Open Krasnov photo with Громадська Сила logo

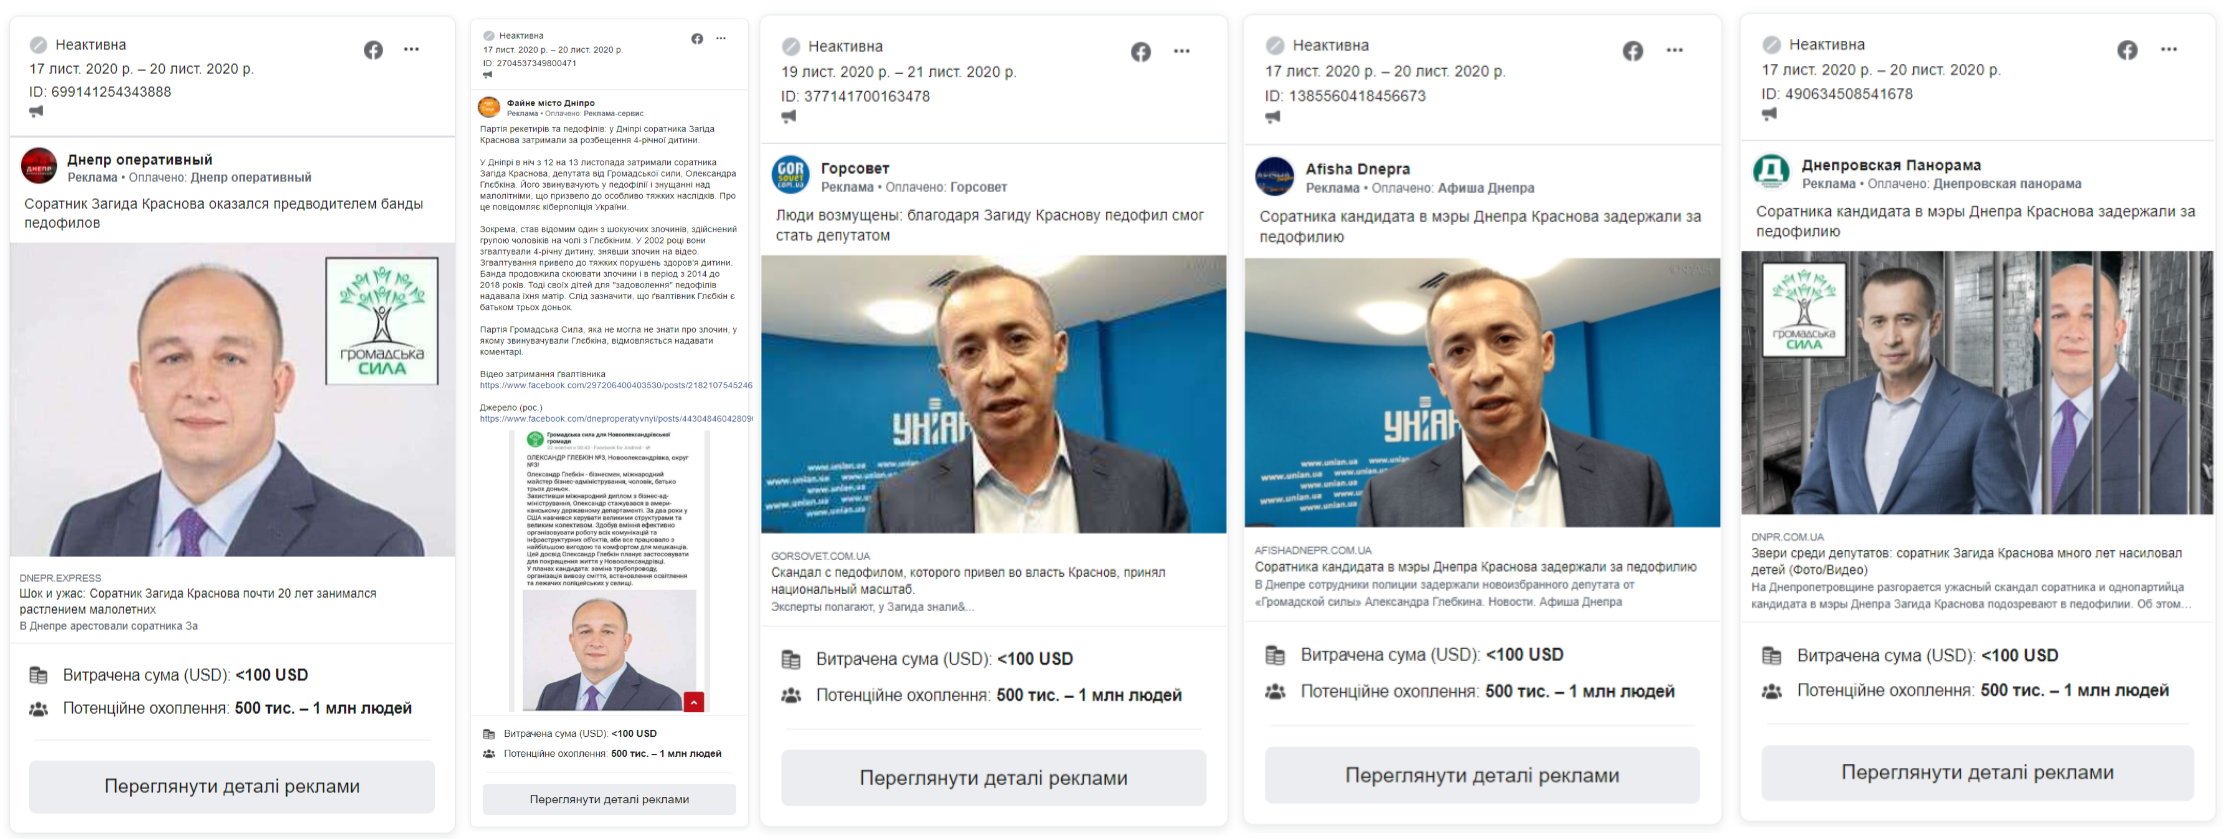[232, 400]
